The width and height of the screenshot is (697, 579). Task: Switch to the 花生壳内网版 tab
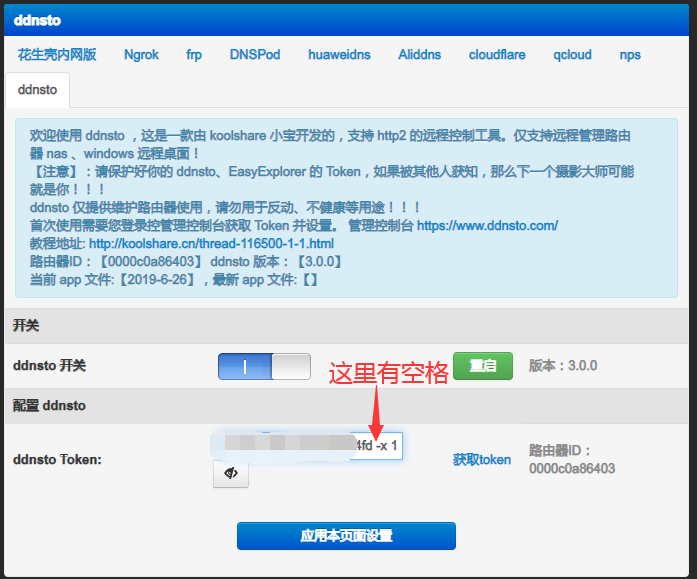point(57,55)
